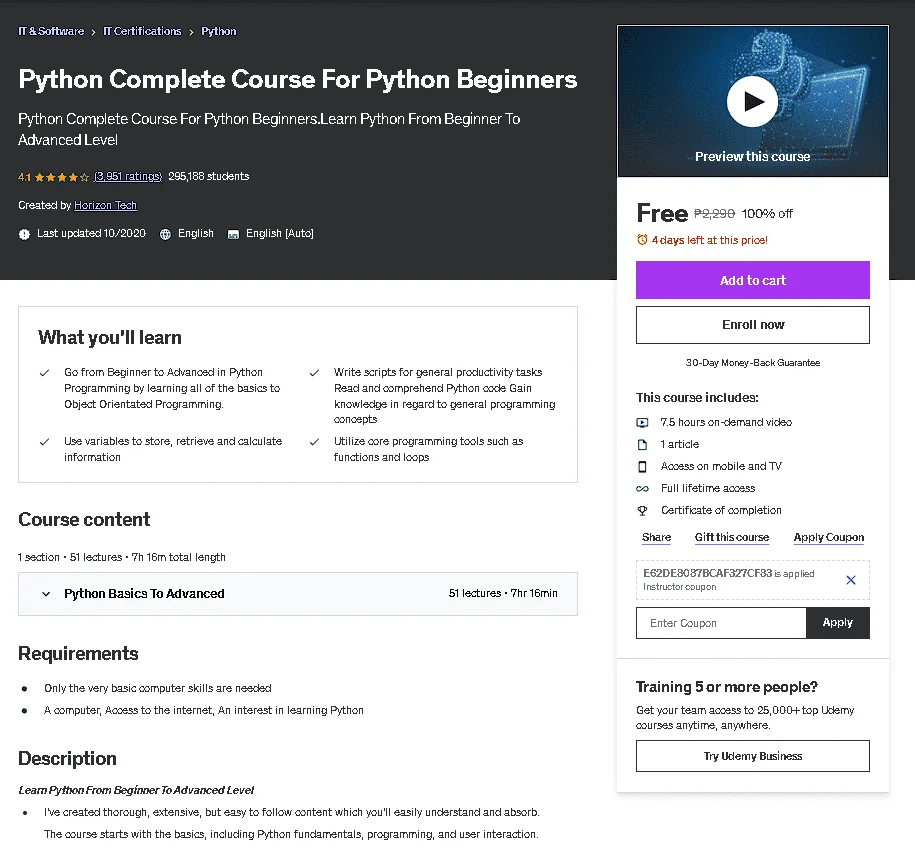Click the trophy icon beside Certificate of completion
The width and height of the screenshot is (915, 861).
click(642, 511)
